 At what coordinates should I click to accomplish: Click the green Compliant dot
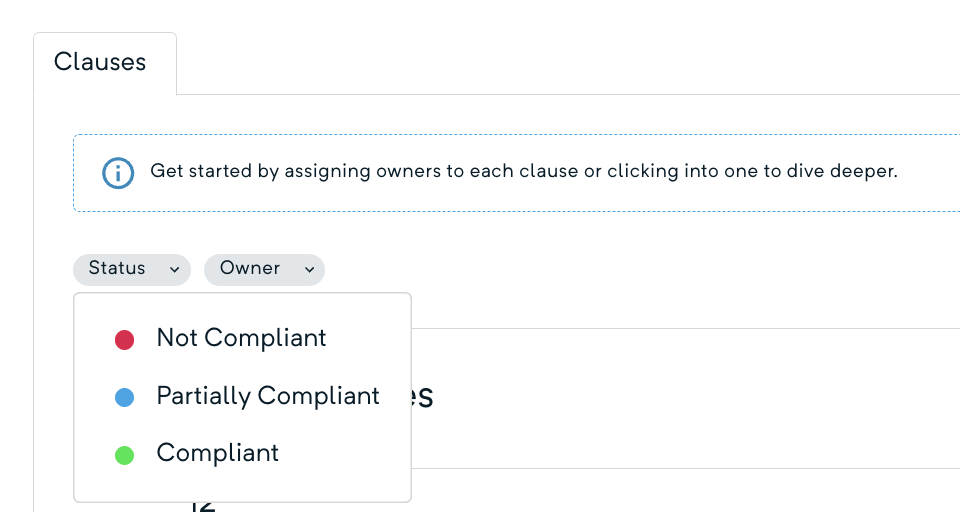[125, 455]
